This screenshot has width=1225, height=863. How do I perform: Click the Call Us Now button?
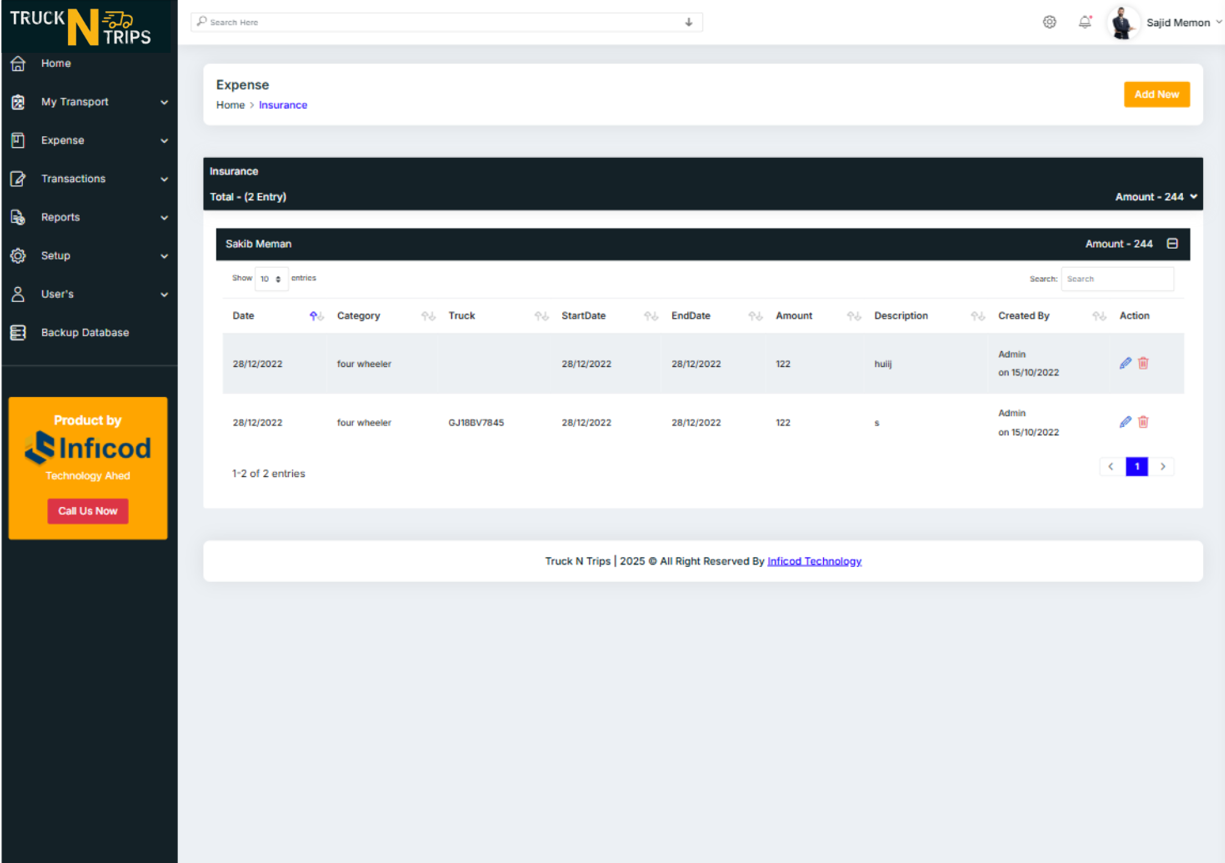click(88, 511)
